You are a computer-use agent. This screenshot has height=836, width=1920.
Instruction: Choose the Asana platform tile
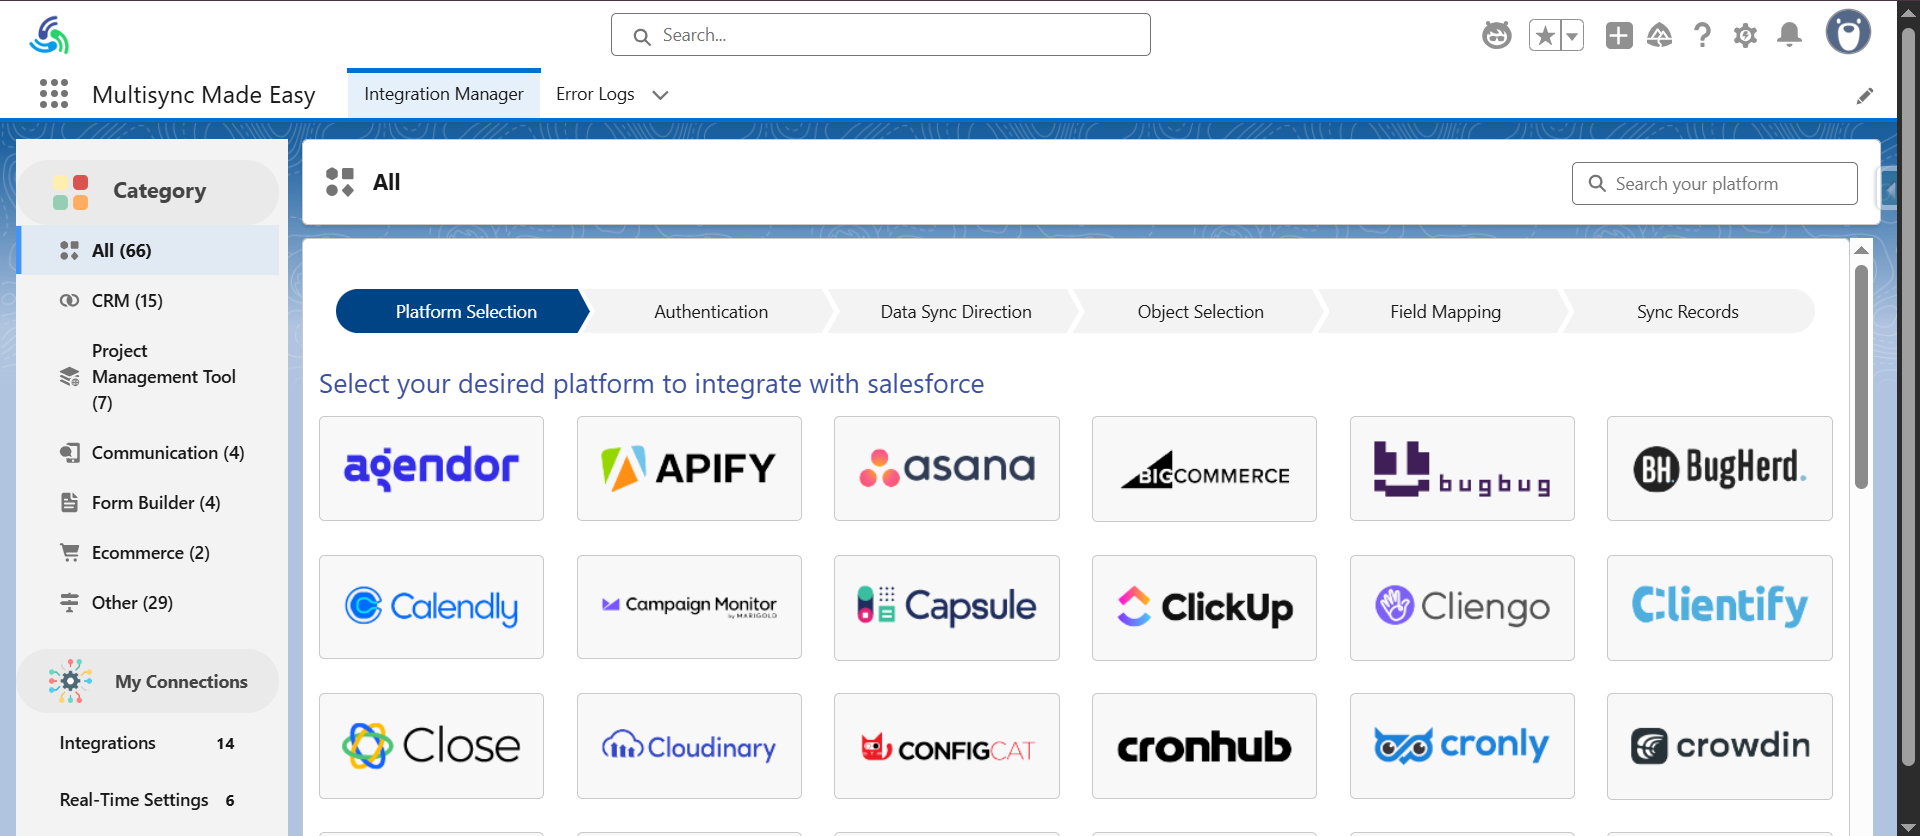coord(947,468)
